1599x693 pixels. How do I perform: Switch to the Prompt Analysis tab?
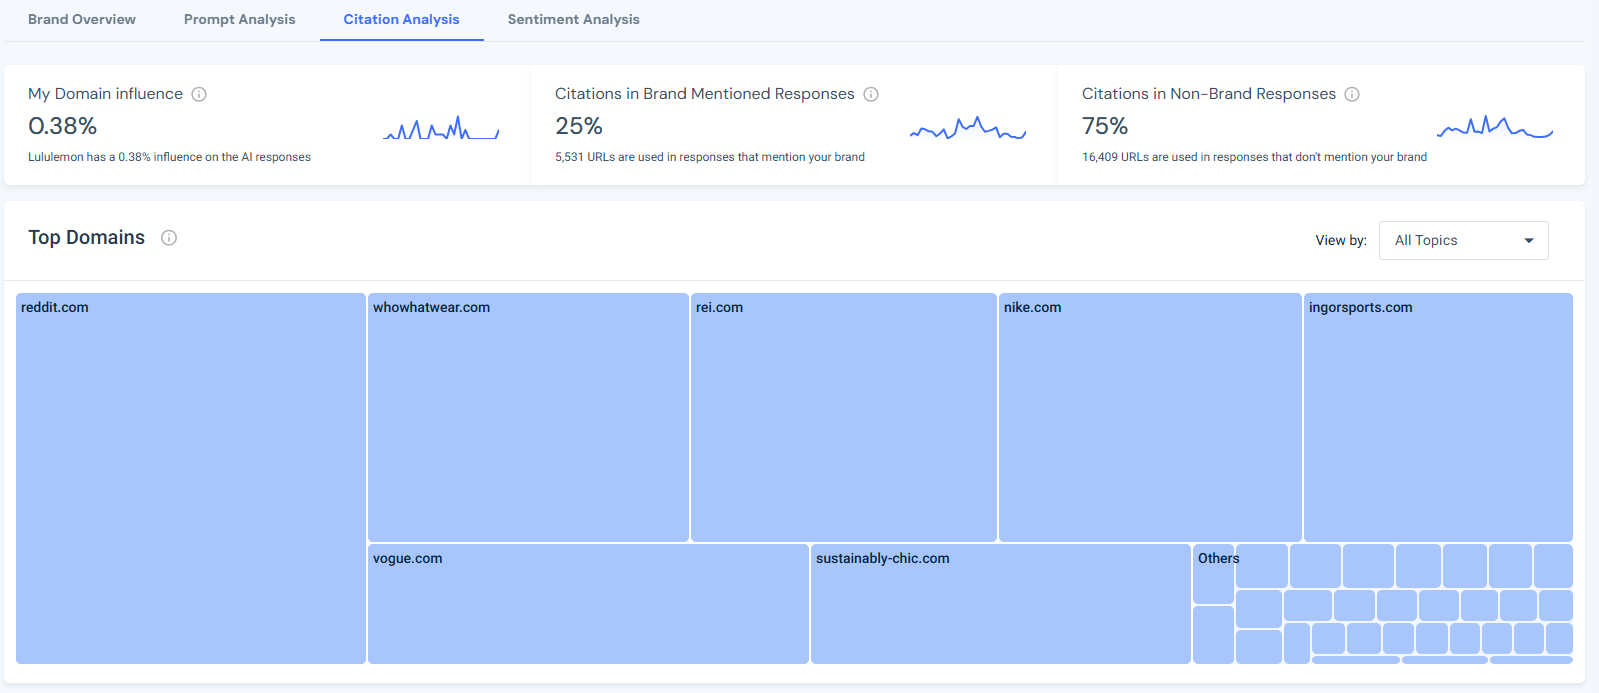click(x=240, y=19)
